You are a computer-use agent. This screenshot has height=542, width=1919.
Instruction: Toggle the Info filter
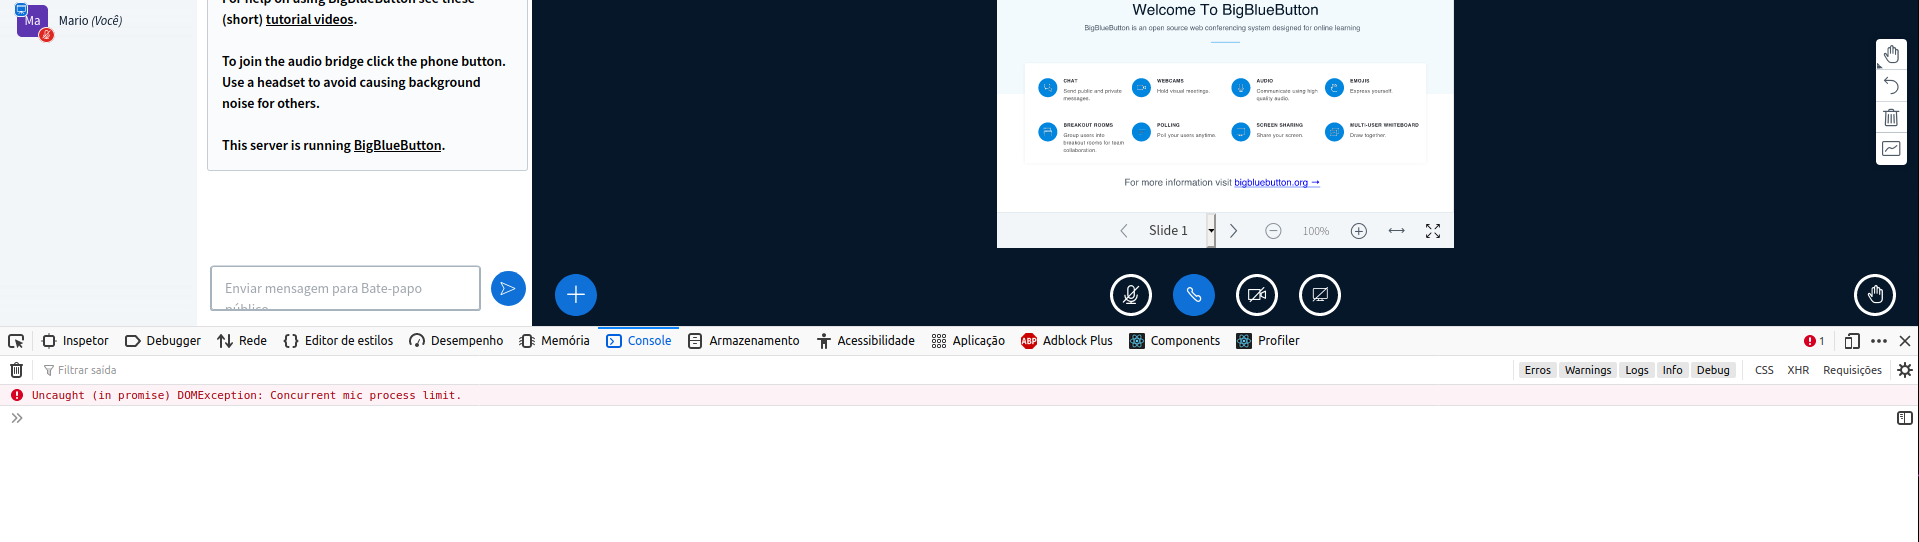(x=1672, y=370)
